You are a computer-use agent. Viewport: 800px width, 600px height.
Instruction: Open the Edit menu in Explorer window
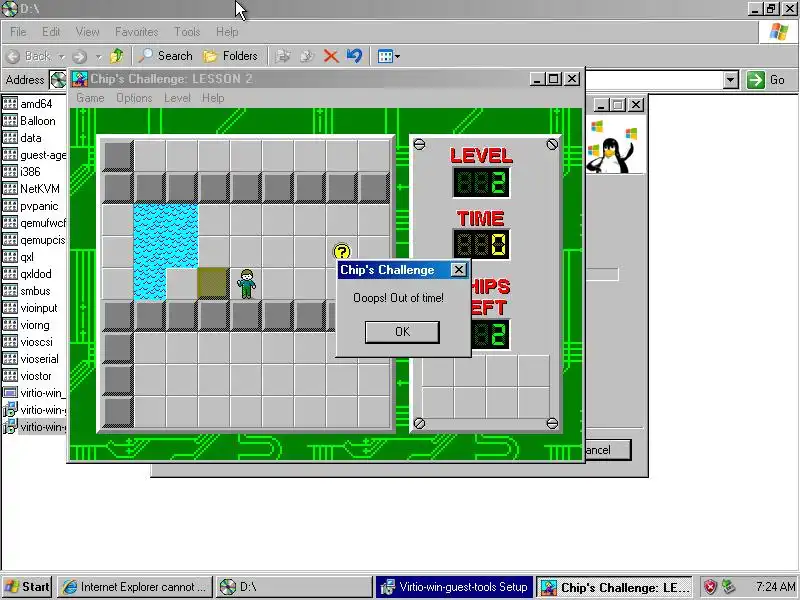51,32
